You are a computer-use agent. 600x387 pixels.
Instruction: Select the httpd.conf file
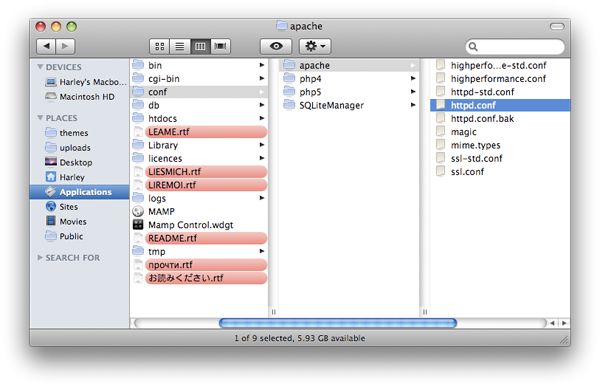point(500,105)
